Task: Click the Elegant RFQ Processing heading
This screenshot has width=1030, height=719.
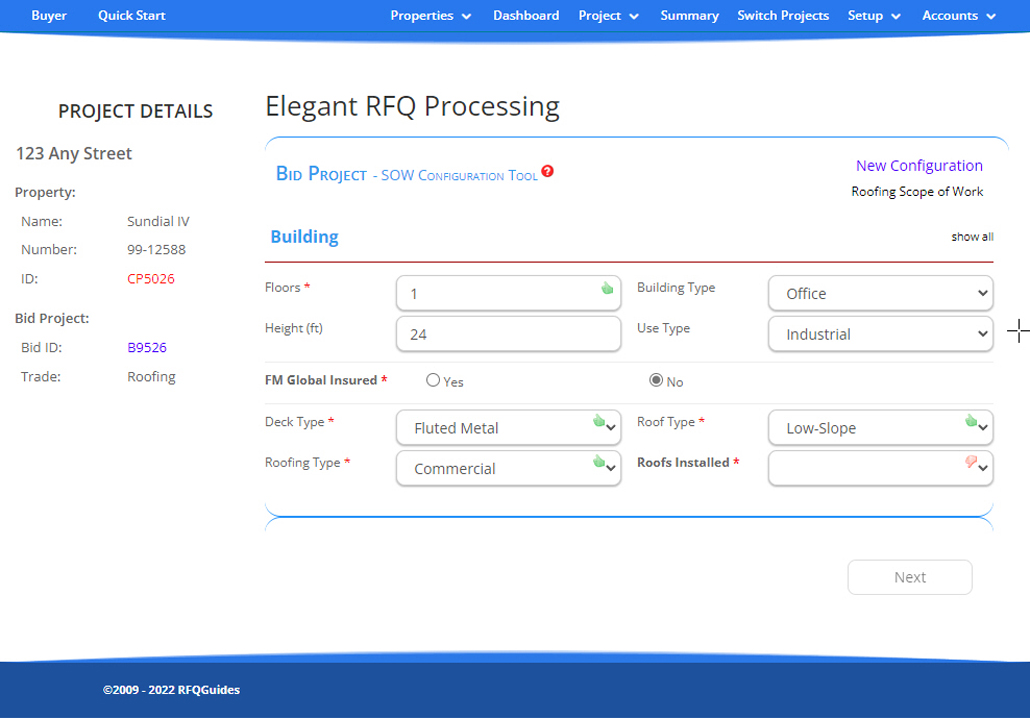Action: click(x=413, y=106)
